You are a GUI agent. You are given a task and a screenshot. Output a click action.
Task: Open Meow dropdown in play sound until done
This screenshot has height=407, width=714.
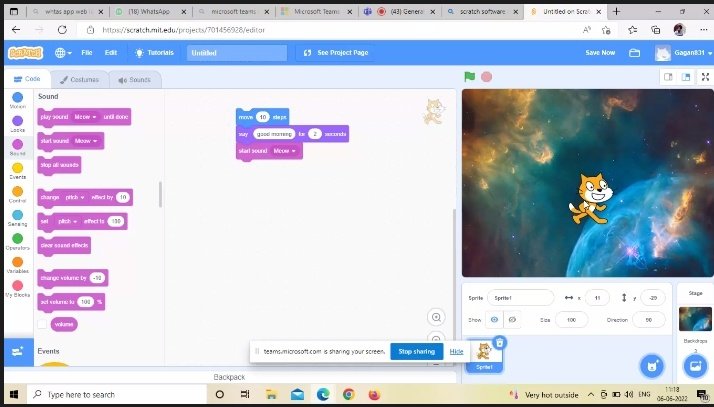(x=85, y=117)
